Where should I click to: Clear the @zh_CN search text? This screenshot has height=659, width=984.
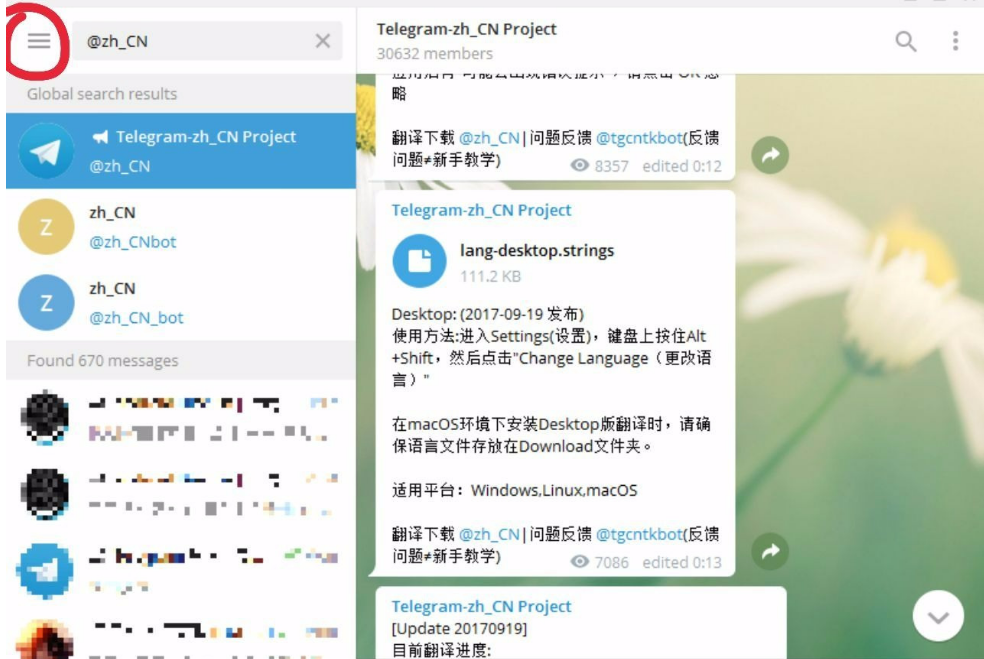[x=323, y=41]
